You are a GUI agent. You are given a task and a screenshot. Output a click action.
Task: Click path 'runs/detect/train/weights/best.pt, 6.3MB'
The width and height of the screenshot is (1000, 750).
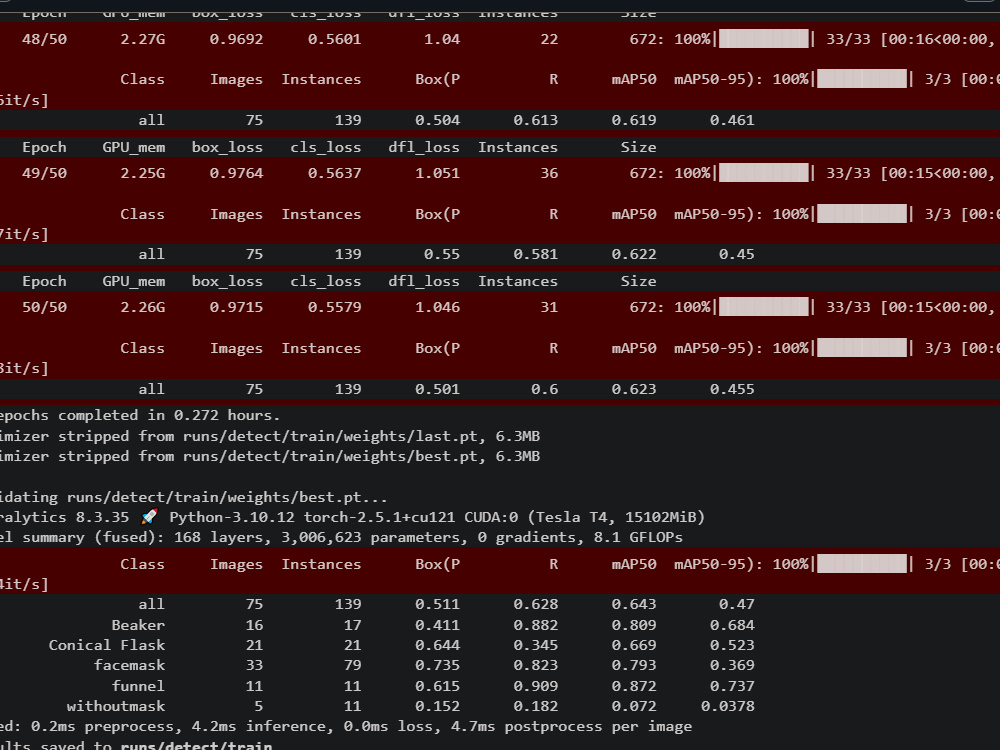[x=362, y=456]
